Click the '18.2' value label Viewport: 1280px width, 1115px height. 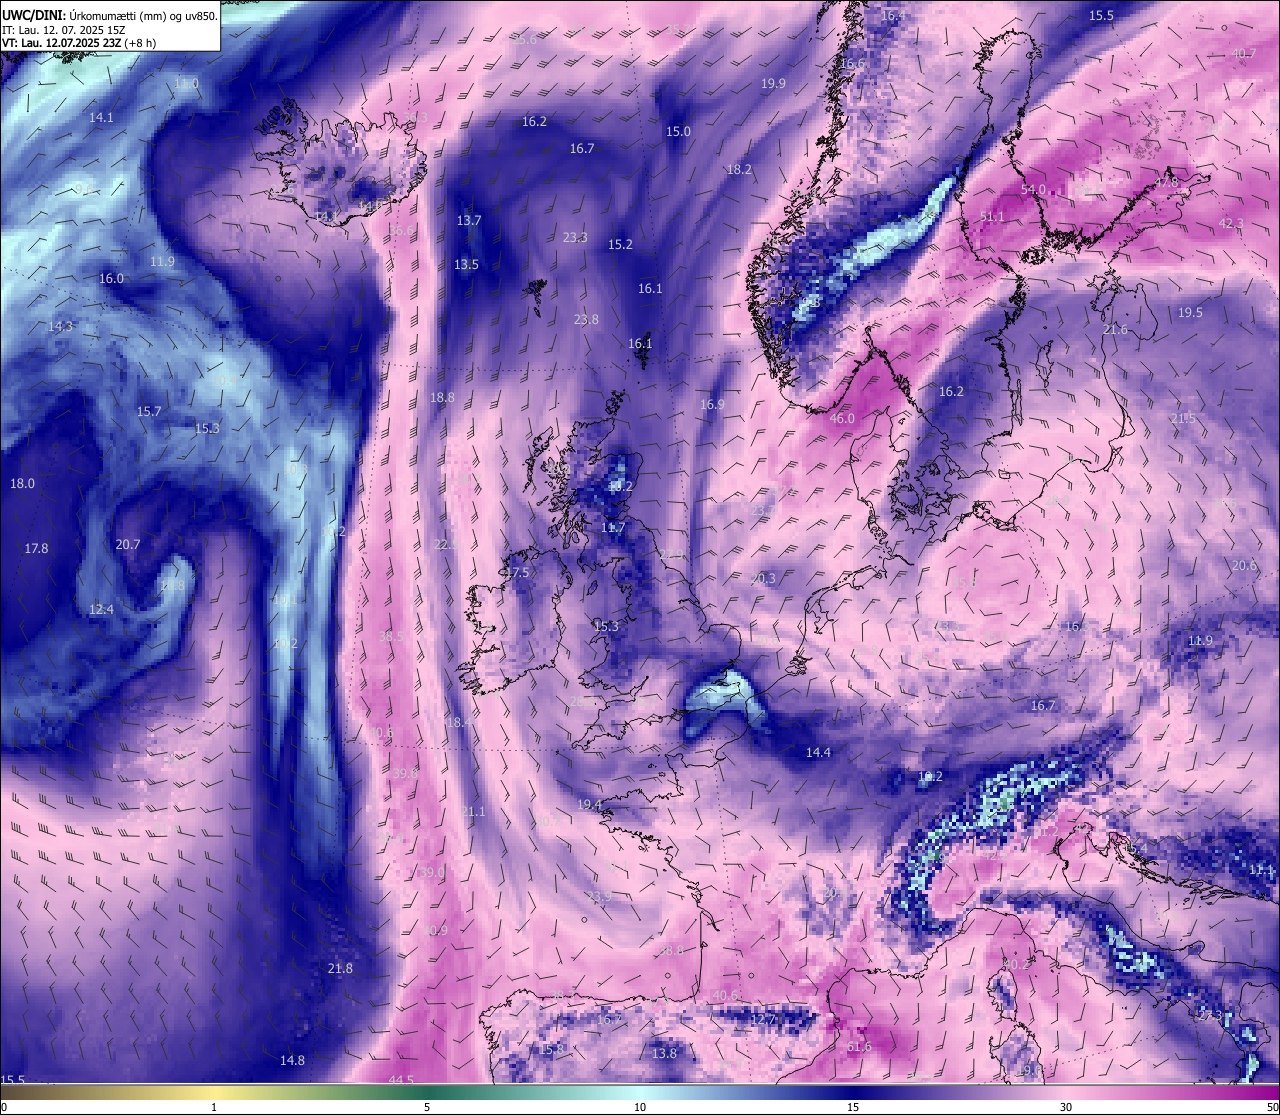(739, 171)
